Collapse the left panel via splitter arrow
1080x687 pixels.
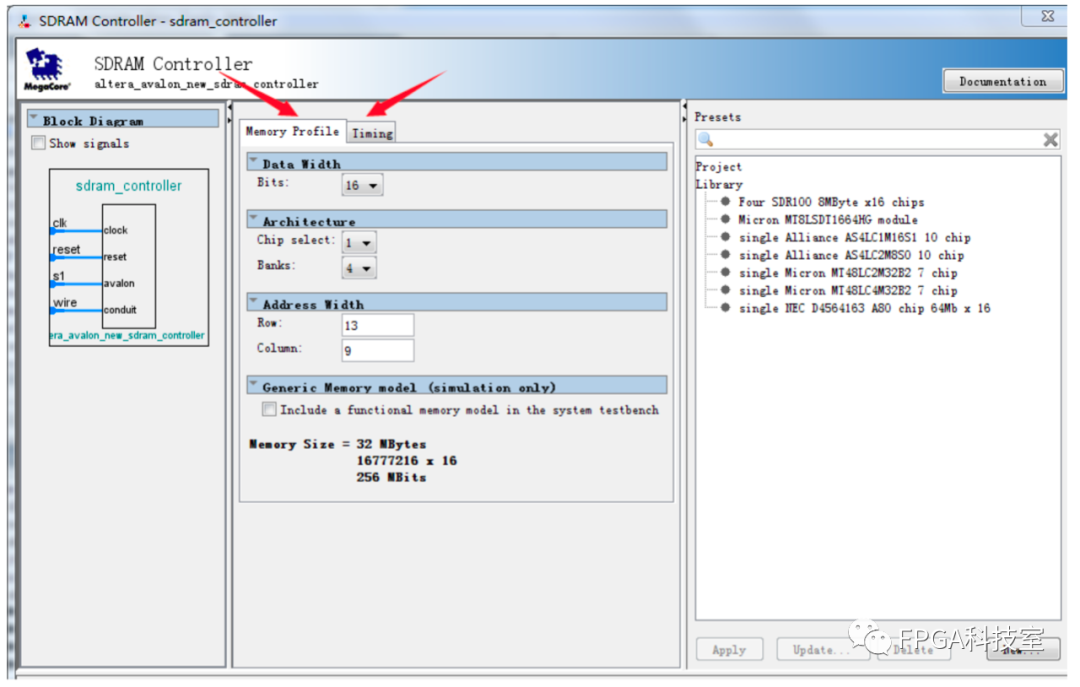tap(229, 107)
